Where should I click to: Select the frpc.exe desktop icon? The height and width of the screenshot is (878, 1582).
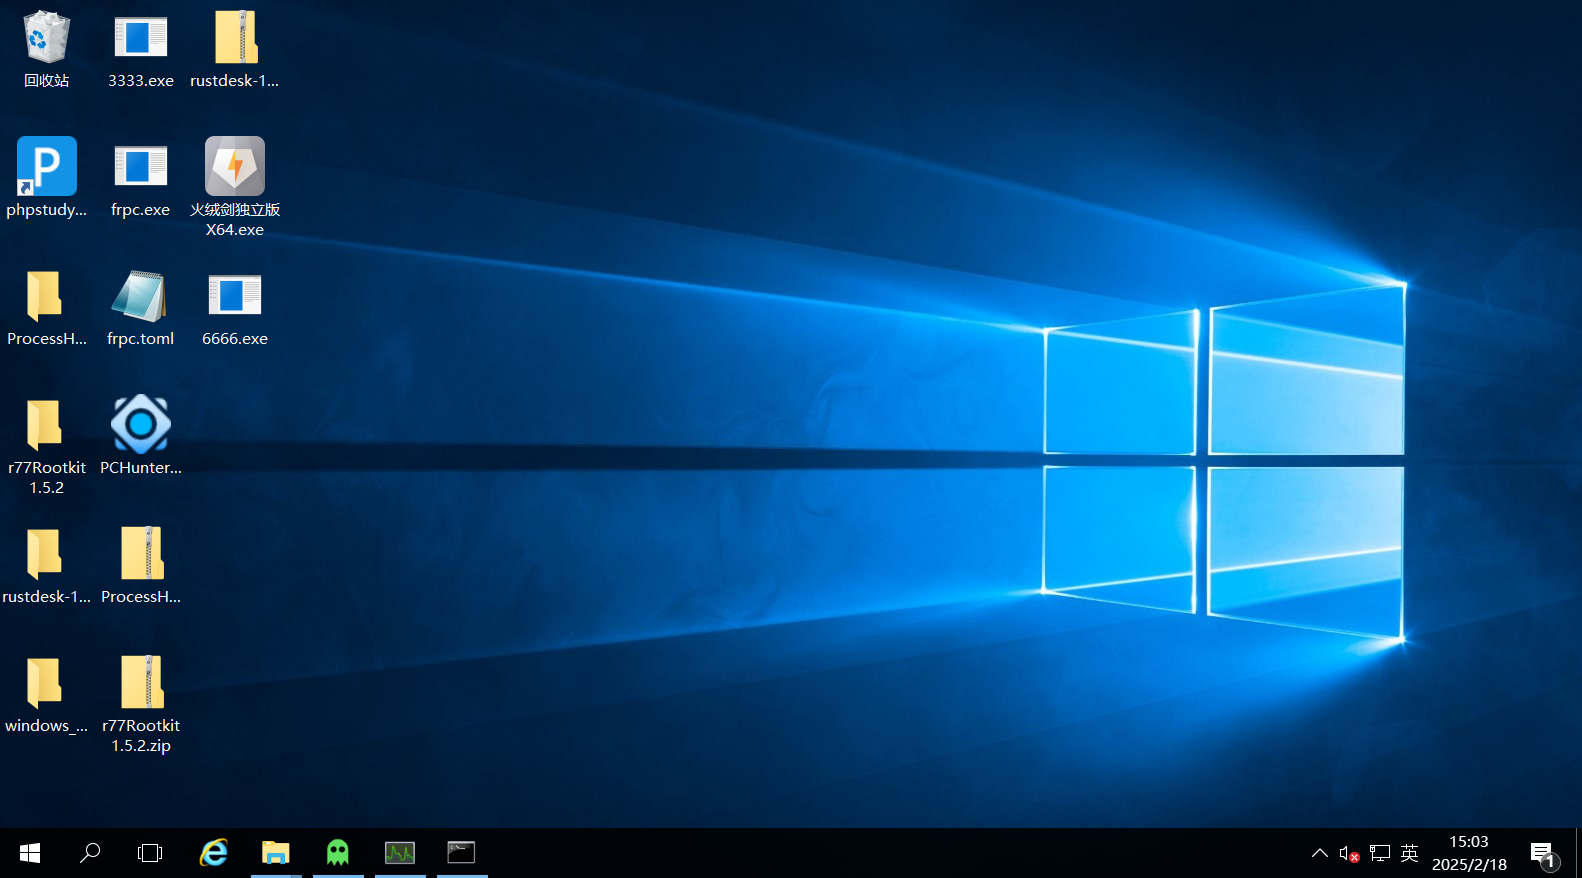140,178
